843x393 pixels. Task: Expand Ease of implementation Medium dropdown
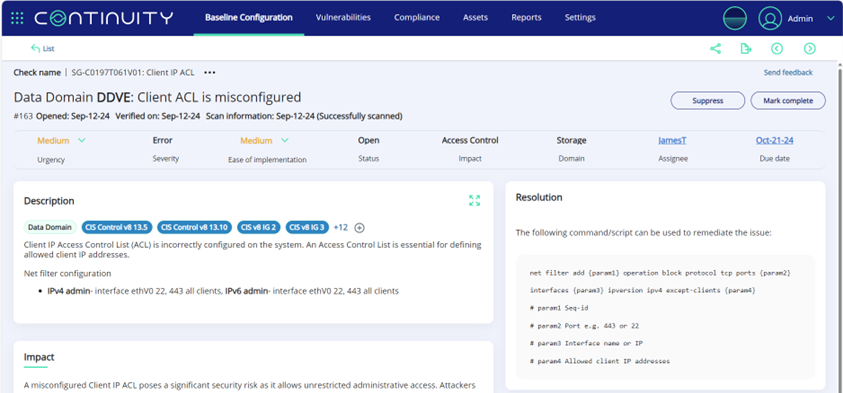coord(285,140)
